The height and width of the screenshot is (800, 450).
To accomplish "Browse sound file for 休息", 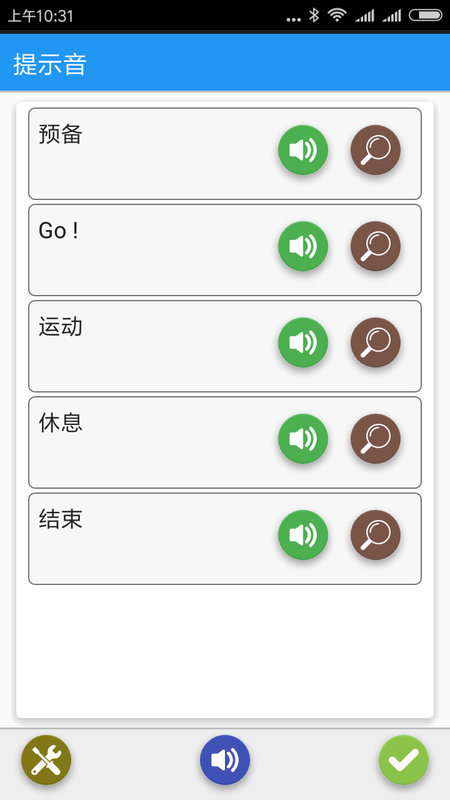I will click(376, 439).
